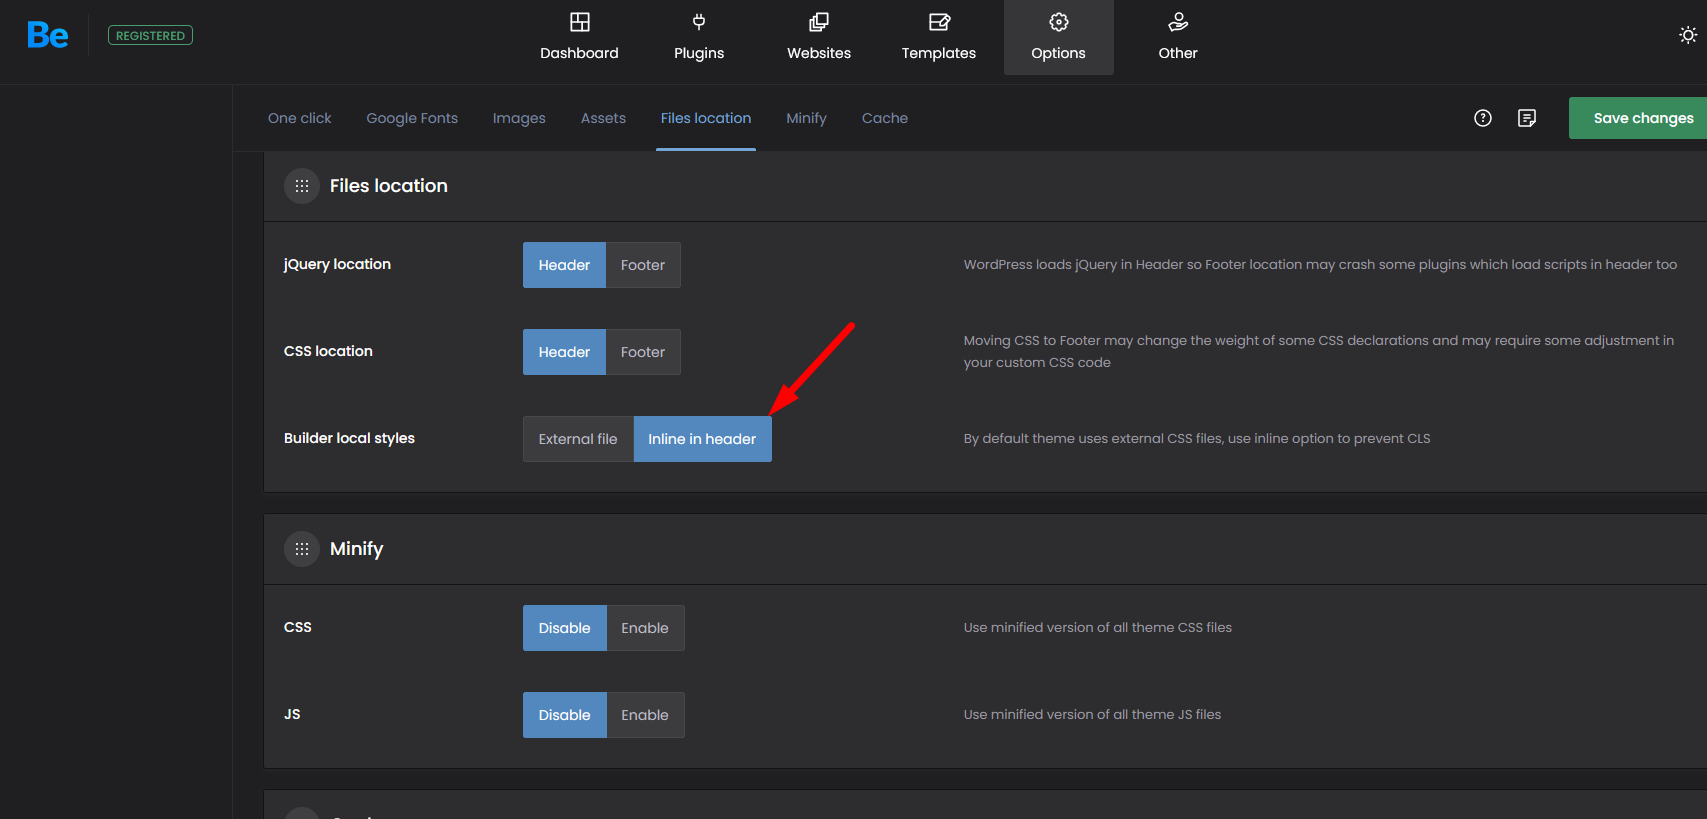Viewport: 1707px width, 819px height.
Task: Switch to the Minify tab
Action: click(806, 118)
